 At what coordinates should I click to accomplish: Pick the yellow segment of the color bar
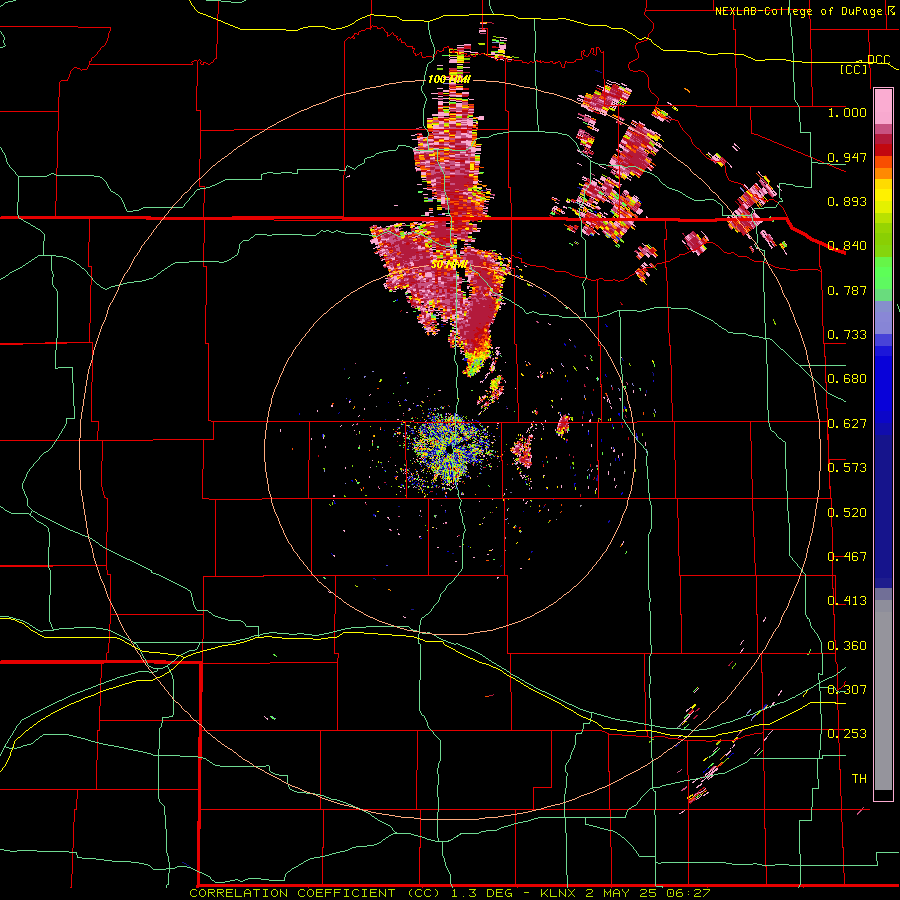[x=883, y=198]
